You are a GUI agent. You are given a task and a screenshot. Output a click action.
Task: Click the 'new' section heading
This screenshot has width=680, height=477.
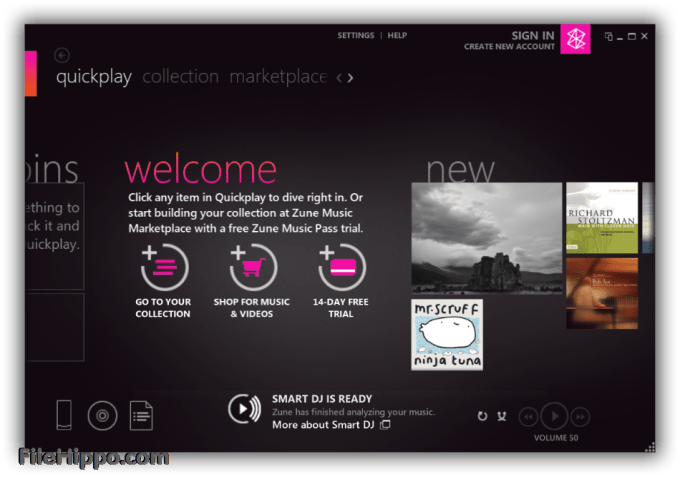click(x=461, y=170)
